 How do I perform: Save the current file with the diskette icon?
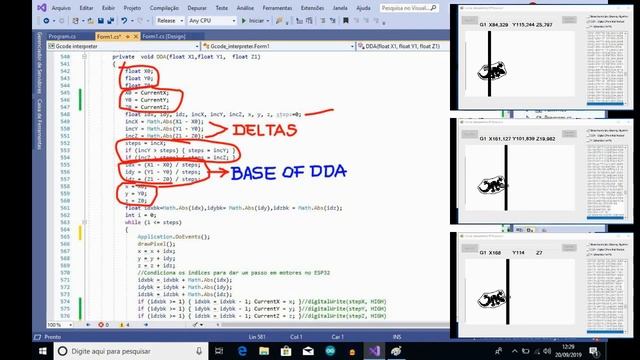pos(100,20)
